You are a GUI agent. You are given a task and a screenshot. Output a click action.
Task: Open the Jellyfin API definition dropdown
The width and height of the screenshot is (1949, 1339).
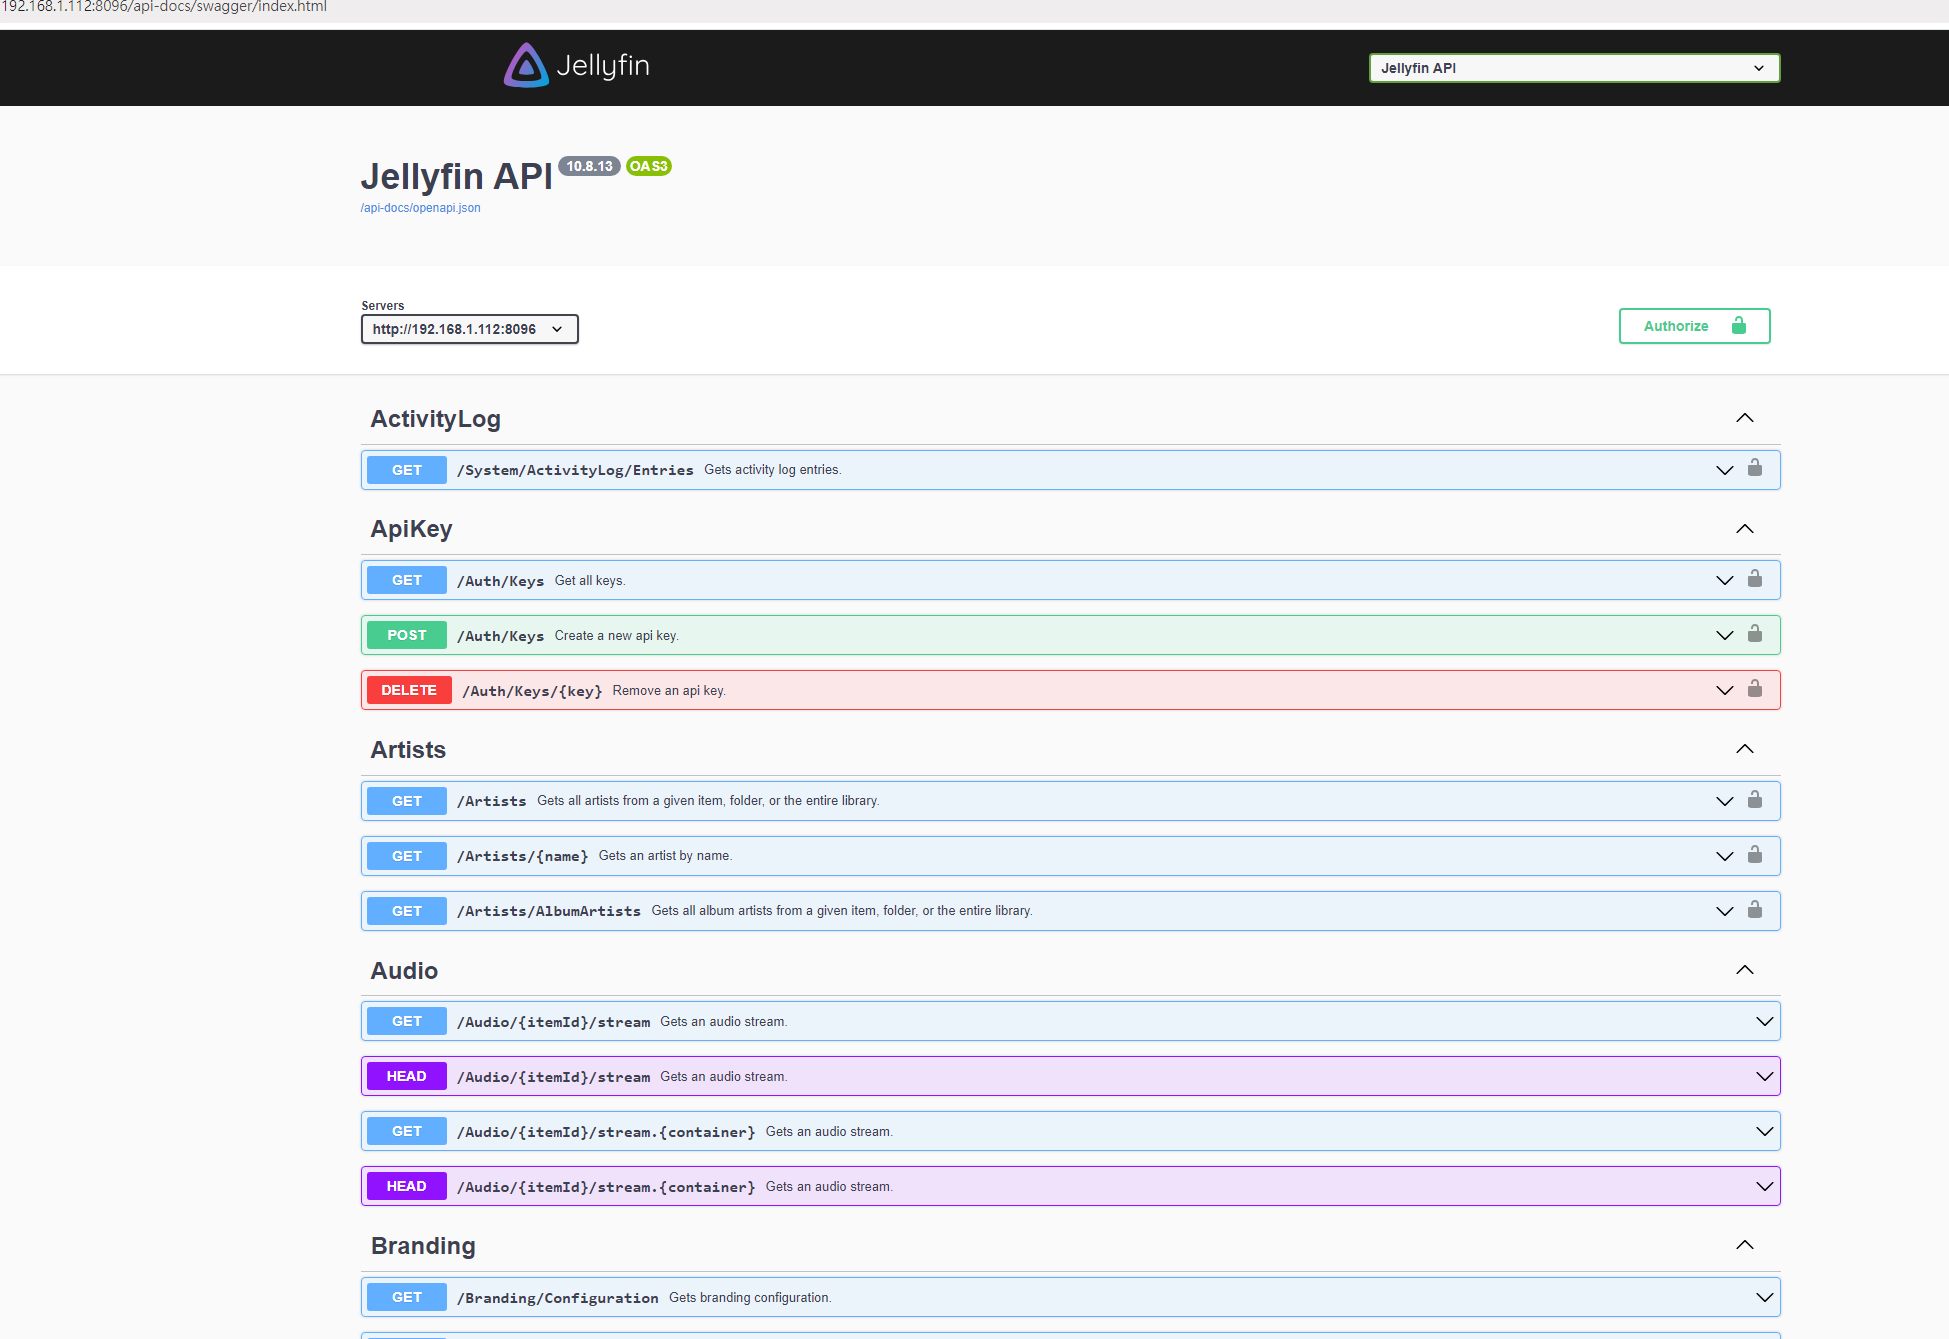point(1573,68)
